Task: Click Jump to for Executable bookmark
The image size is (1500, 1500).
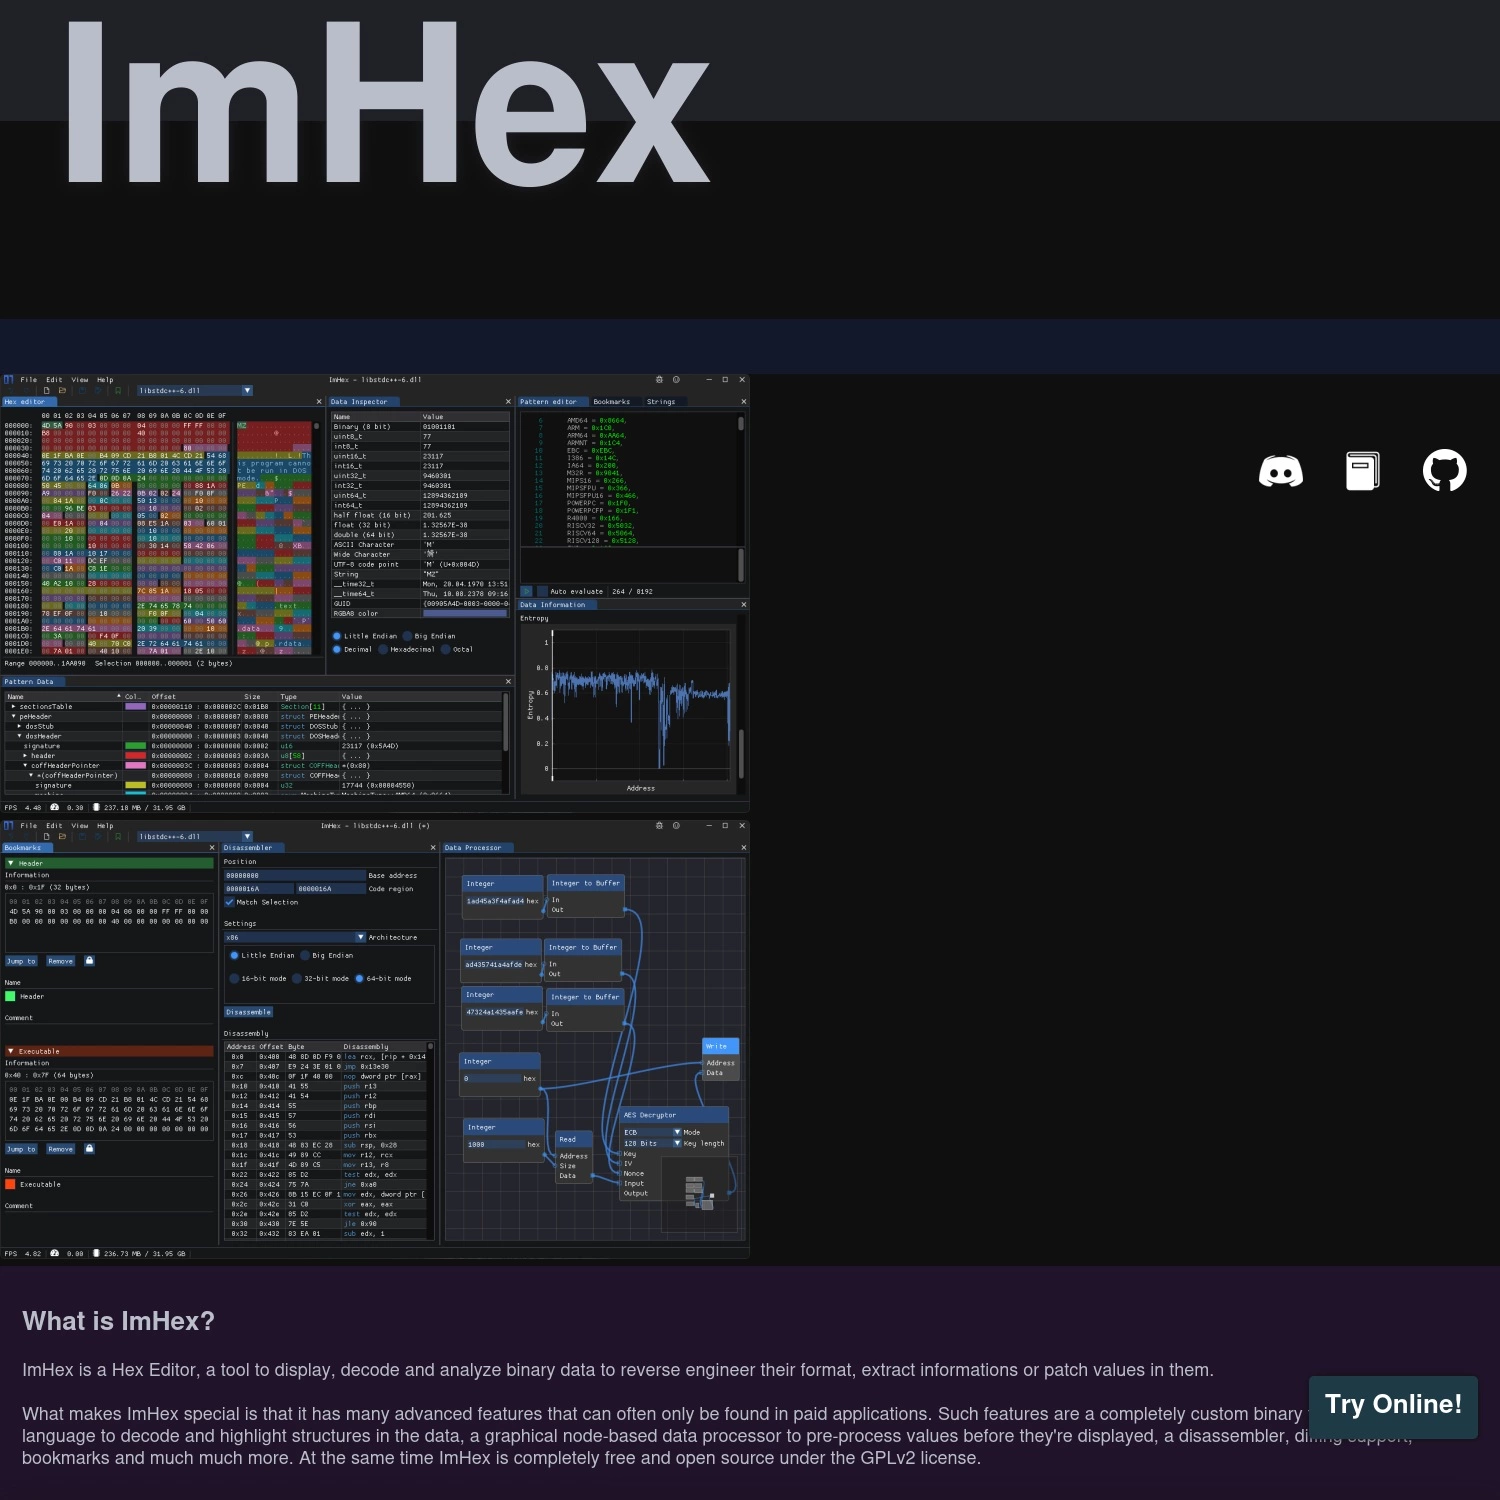Action: (21, 1149)
